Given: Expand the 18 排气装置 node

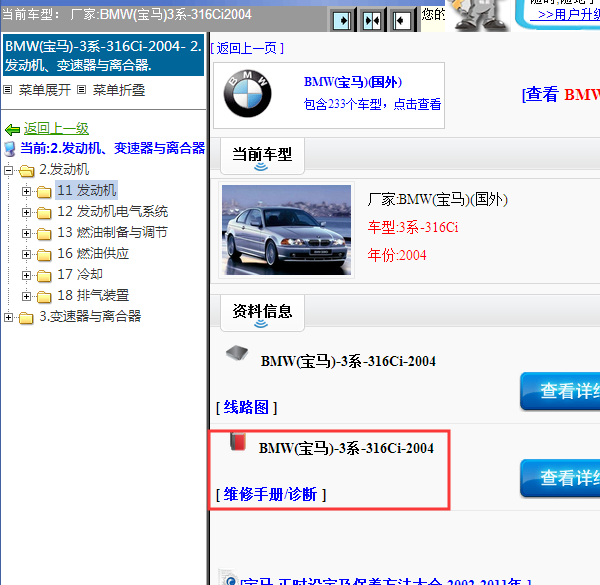Looking at the screenshot, I should pyautogui.click(x=26, y=296).
